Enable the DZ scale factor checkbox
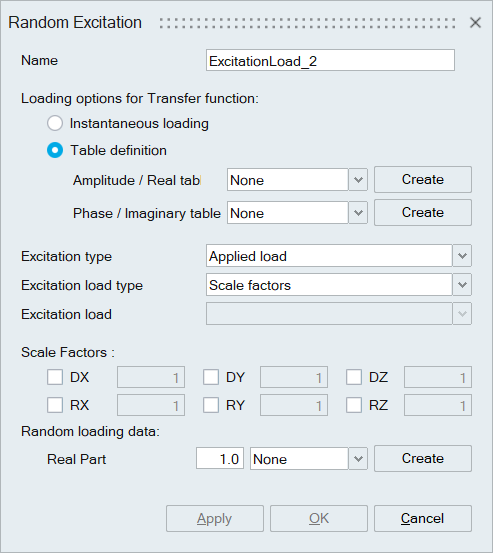The height and width of the screenshot is (553, 493). click(x=354, y=377)
